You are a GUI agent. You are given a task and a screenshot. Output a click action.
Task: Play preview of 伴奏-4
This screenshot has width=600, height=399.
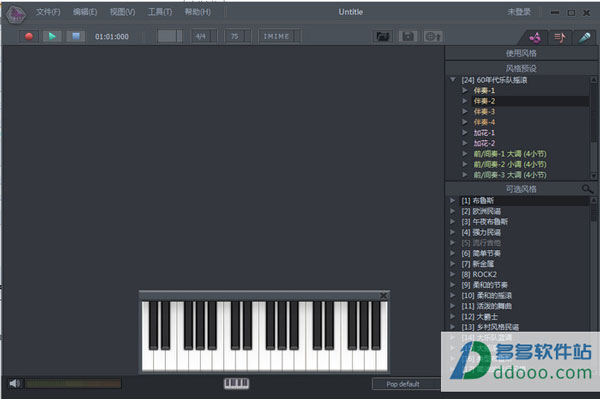click(x=465, y=122)
